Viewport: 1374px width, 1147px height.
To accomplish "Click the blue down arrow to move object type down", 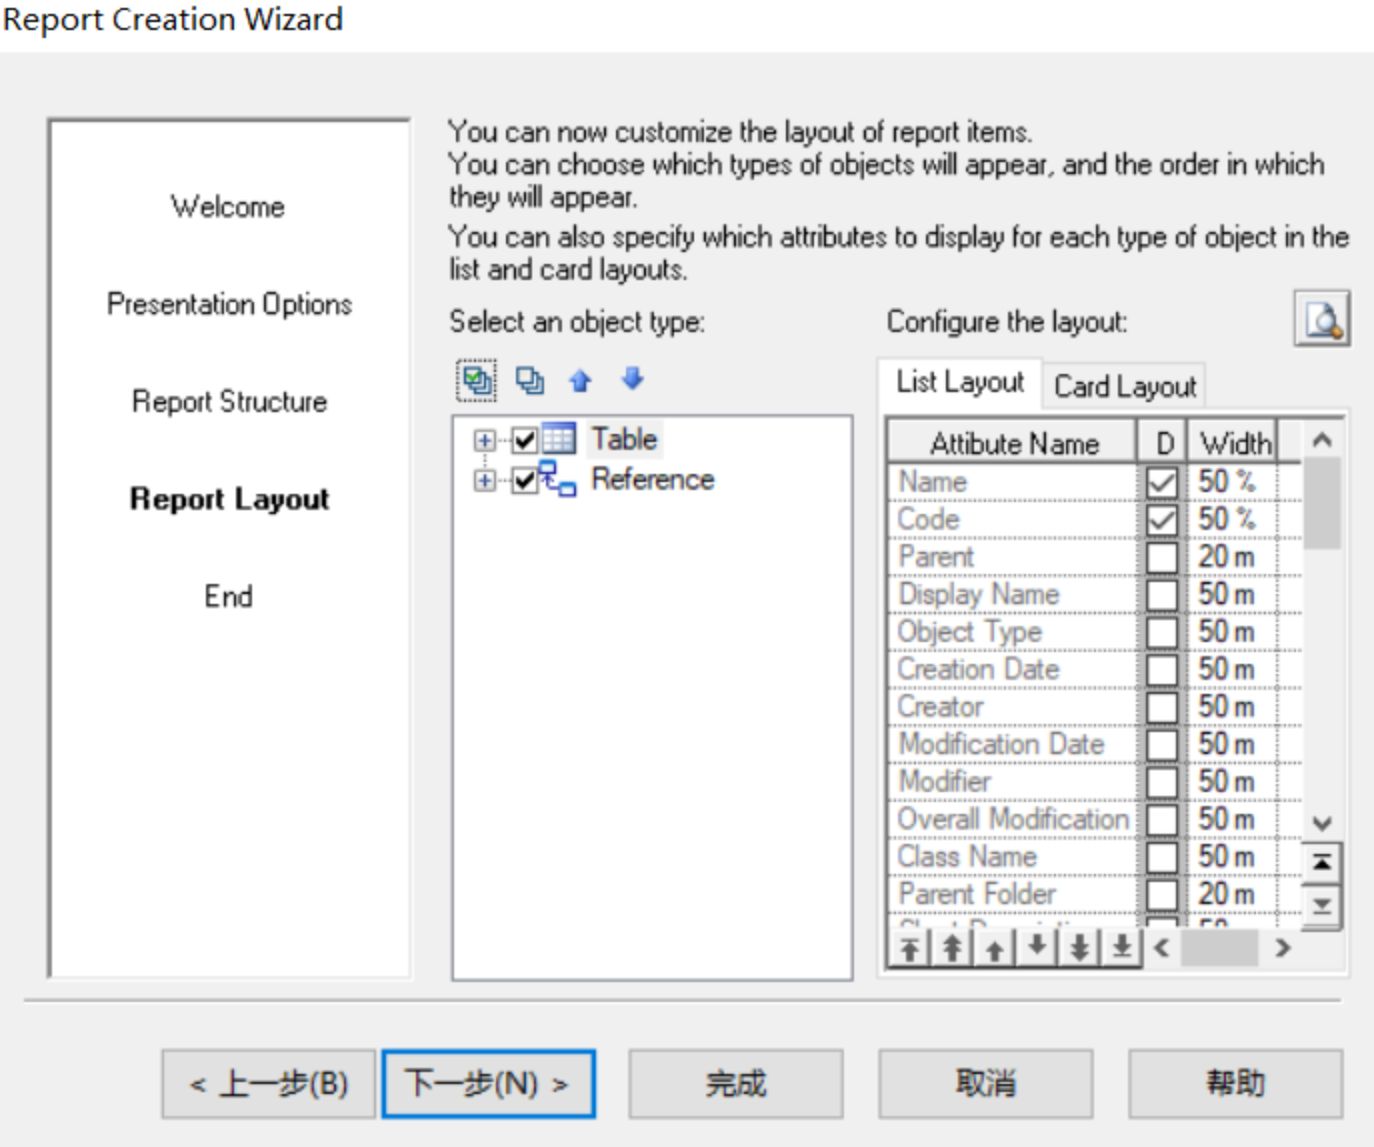I will 633,380.
